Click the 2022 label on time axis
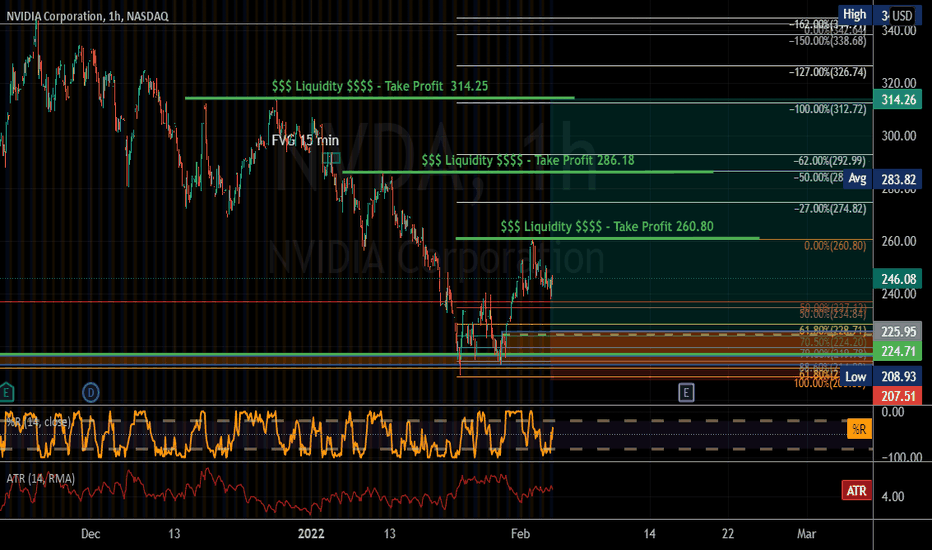932x550 pixels. click(x=311, y=533)
